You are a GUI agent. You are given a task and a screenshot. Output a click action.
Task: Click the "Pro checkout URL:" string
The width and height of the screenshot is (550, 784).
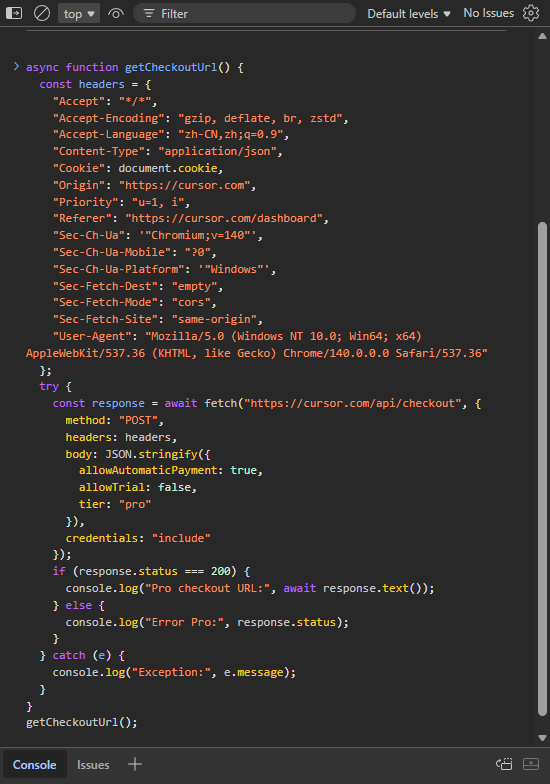[208, 588]
